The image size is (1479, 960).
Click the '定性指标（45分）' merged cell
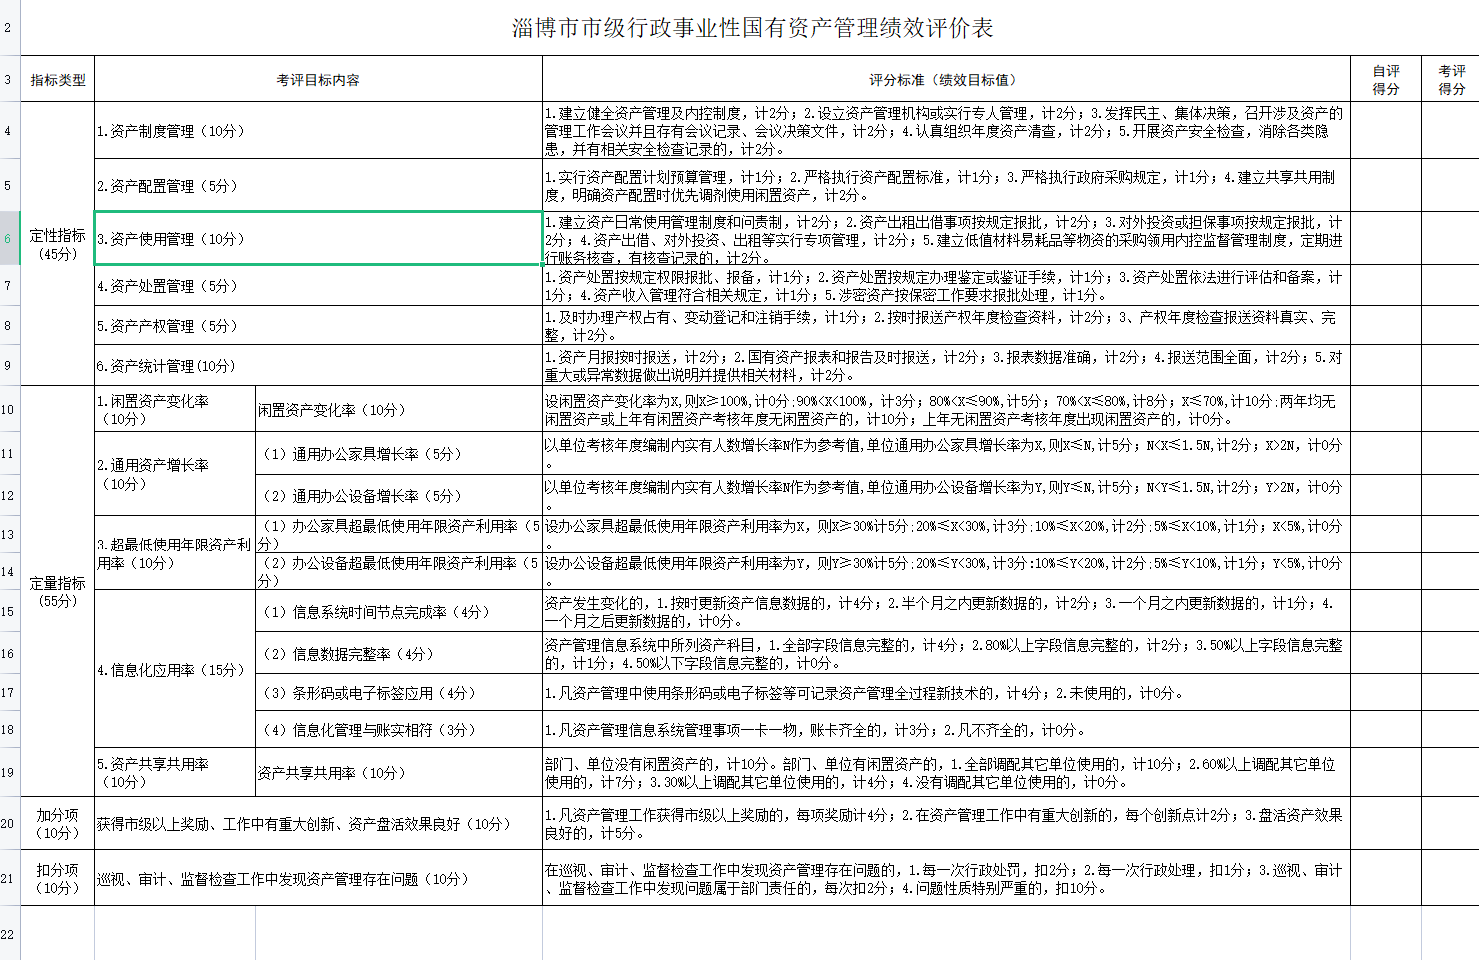pyautogui.click(x=58, y=243)
